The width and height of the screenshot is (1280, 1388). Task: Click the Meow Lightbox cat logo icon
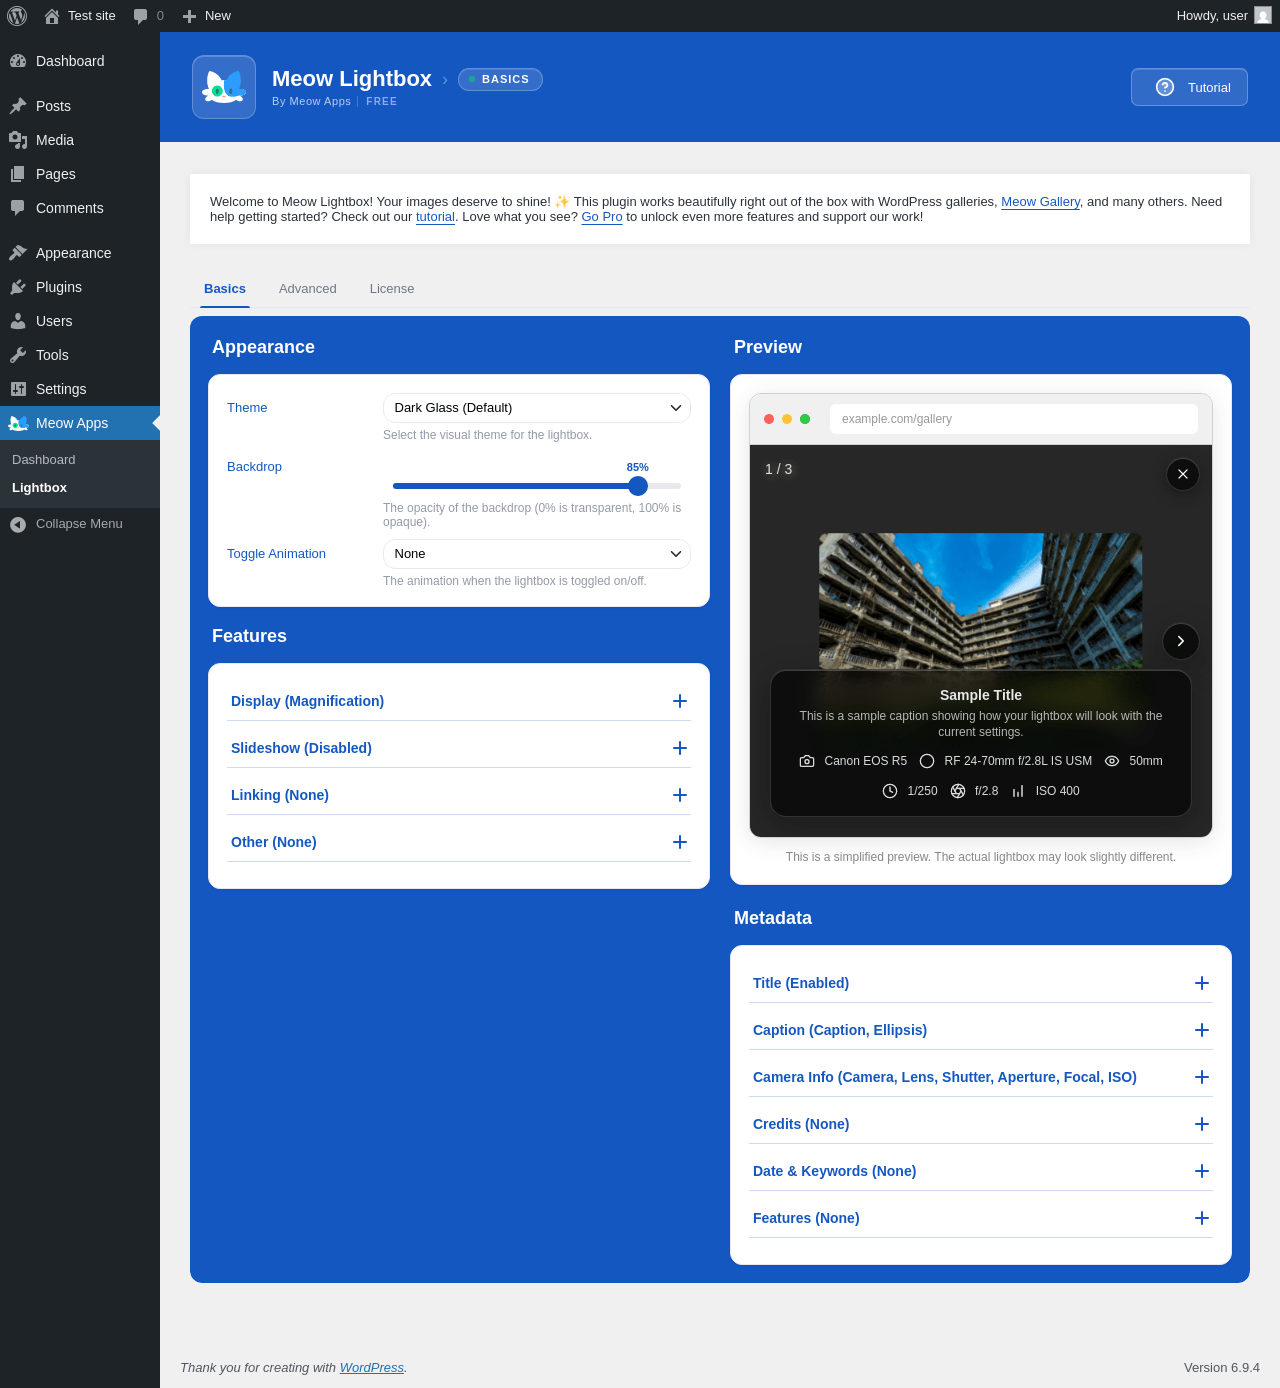point(224,87)
